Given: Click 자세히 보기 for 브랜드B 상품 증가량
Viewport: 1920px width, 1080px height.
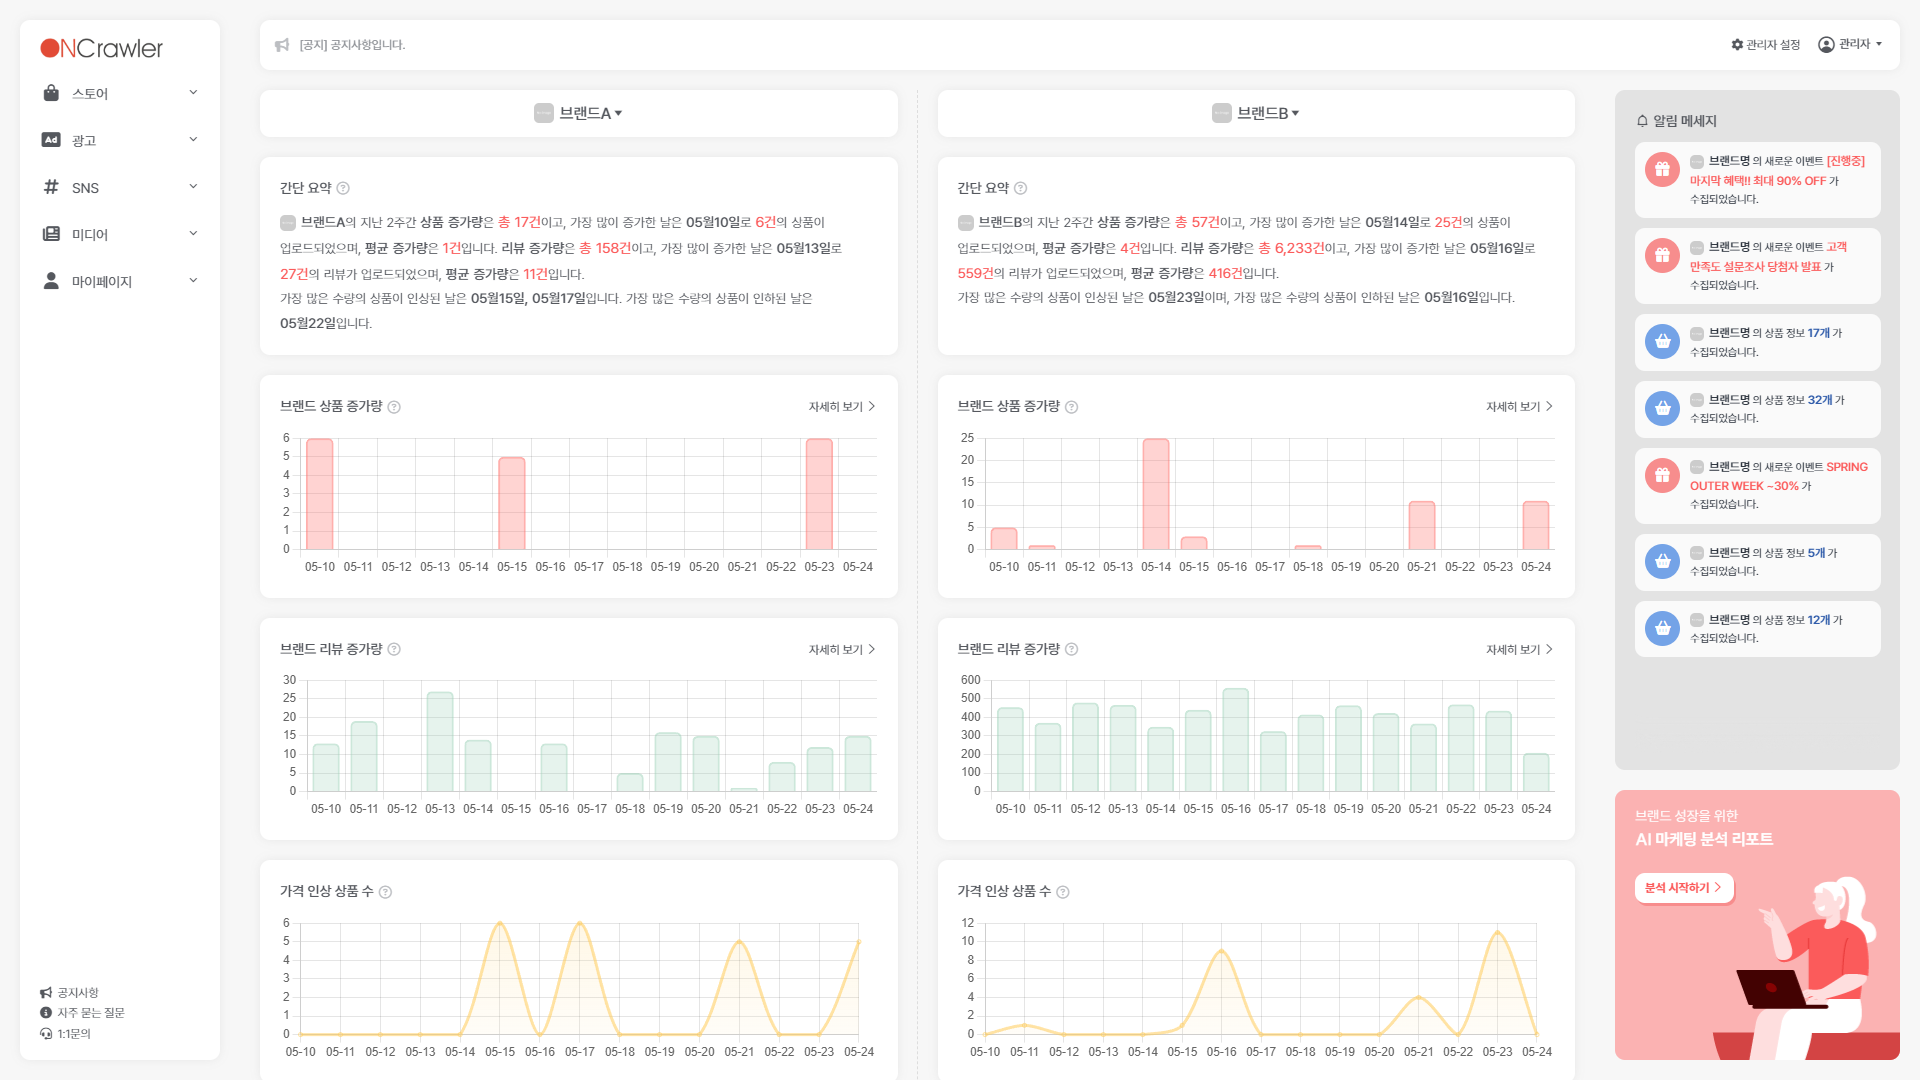Looking at the screenshot, I should pos(1519,407).
